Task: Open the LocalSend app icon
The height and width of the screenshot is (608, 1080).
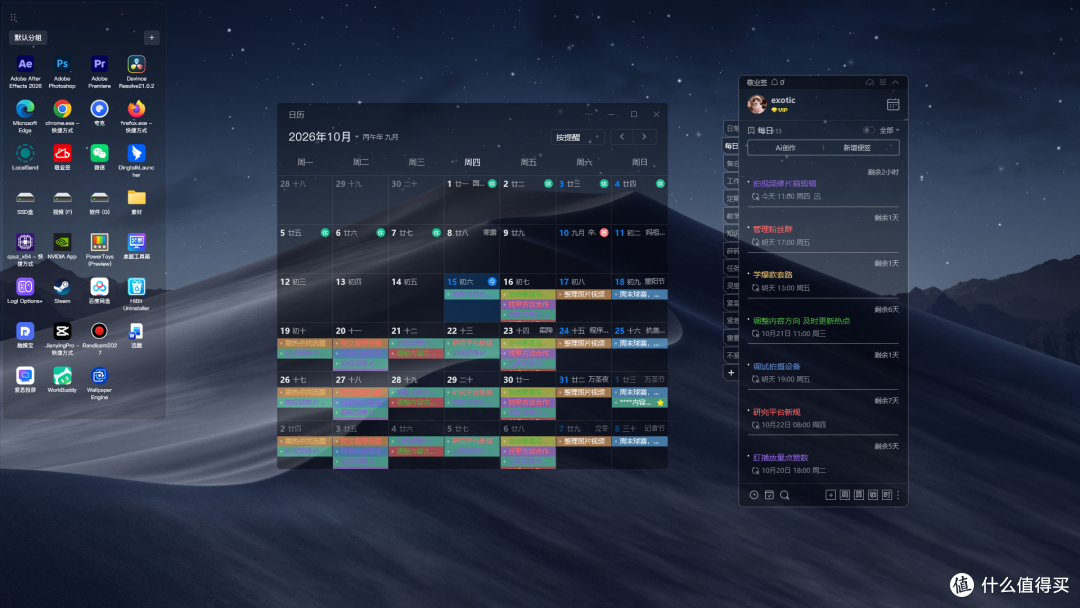Action: (25, 153)
